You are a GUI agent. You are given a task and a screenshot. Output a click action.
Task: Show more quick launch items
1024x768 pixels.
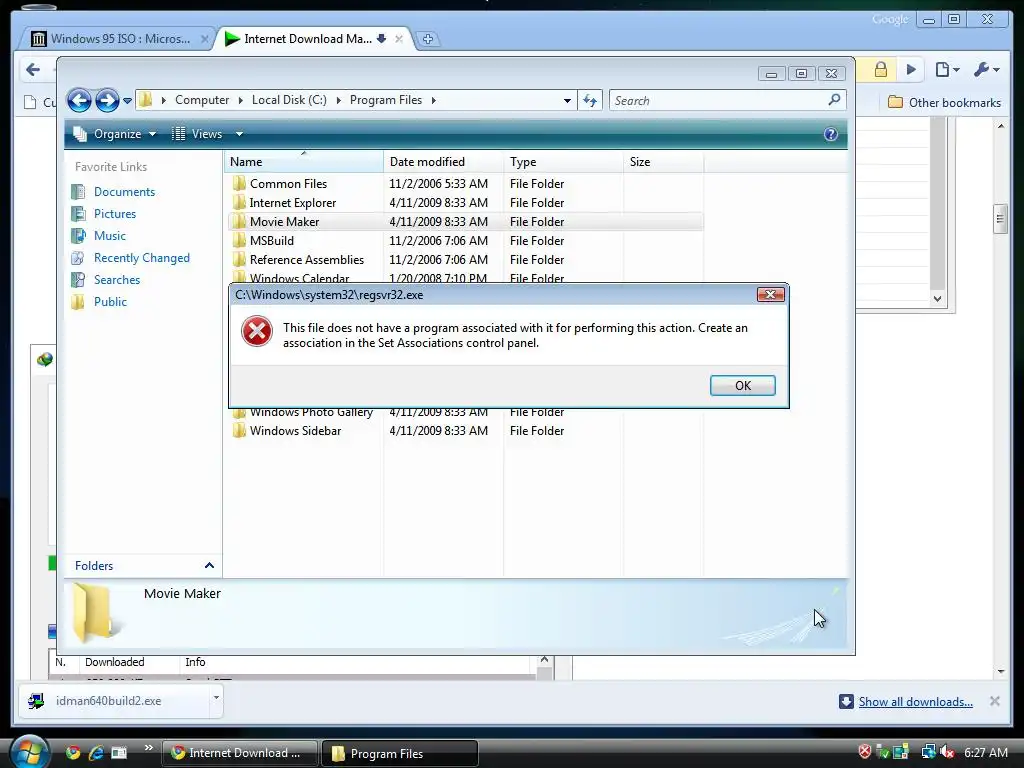[x=148, y=748]
